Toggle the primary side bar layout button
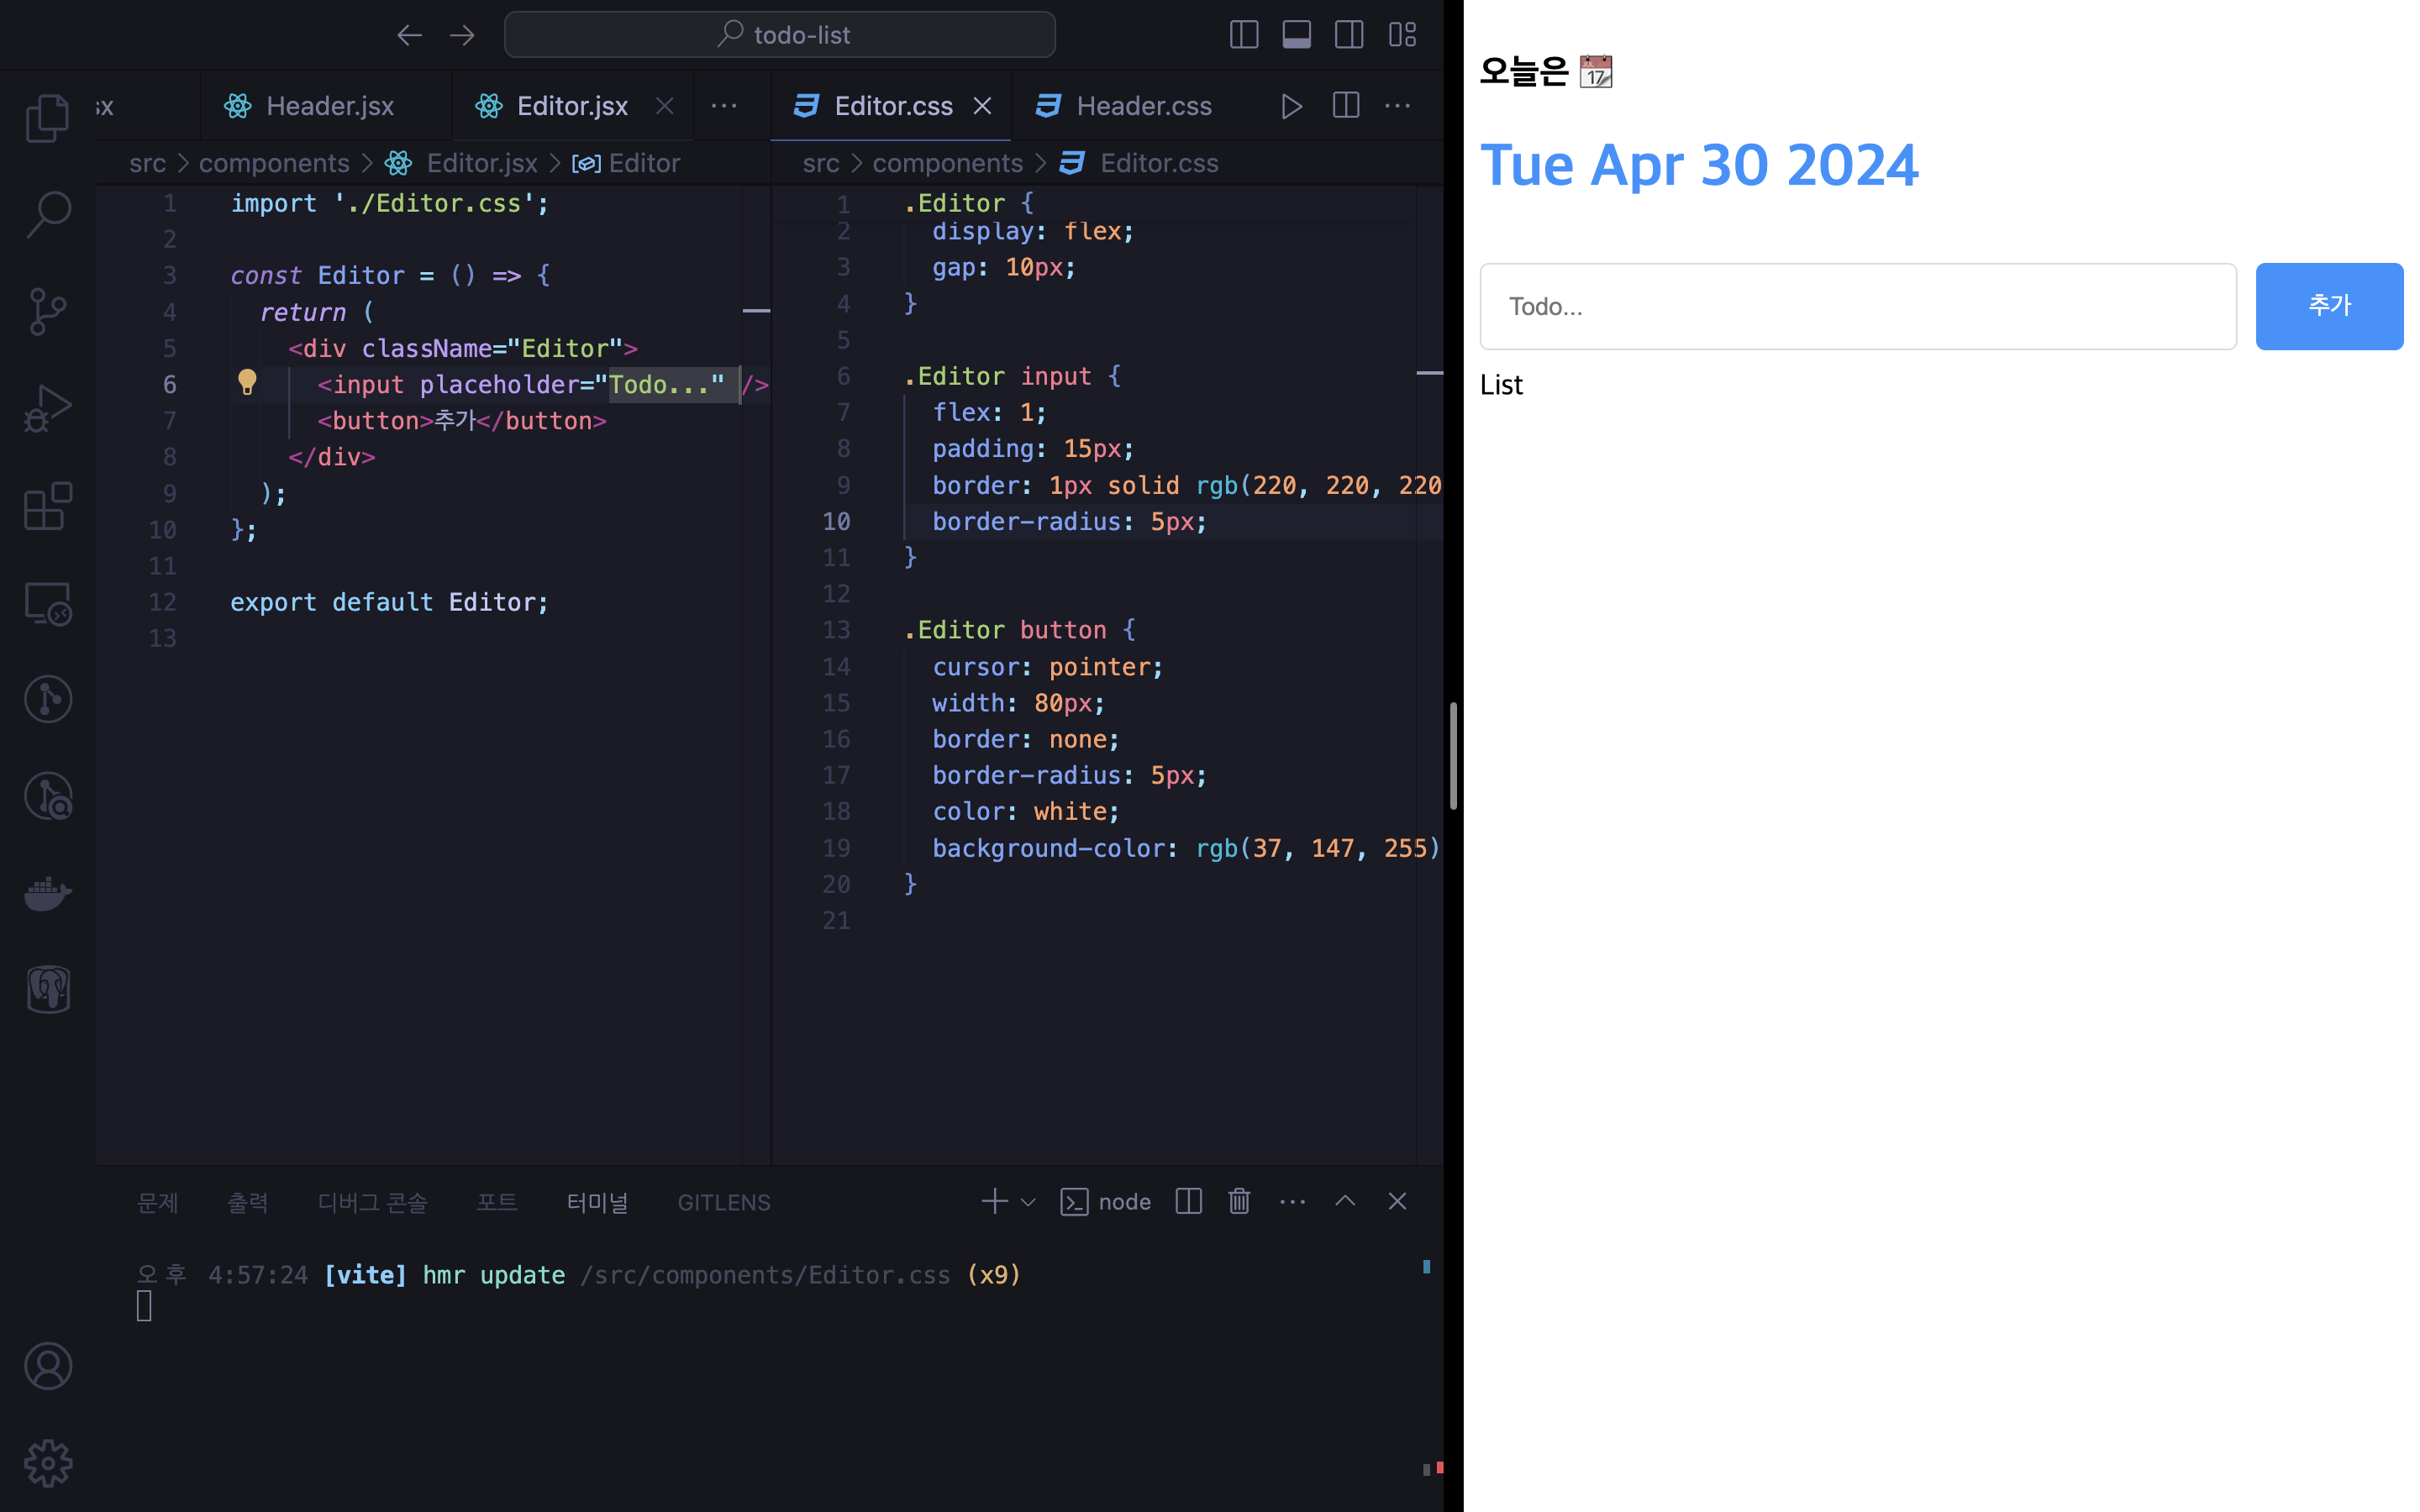The height and width of the screenshot is (1512, 2420). pos(1243,35)
